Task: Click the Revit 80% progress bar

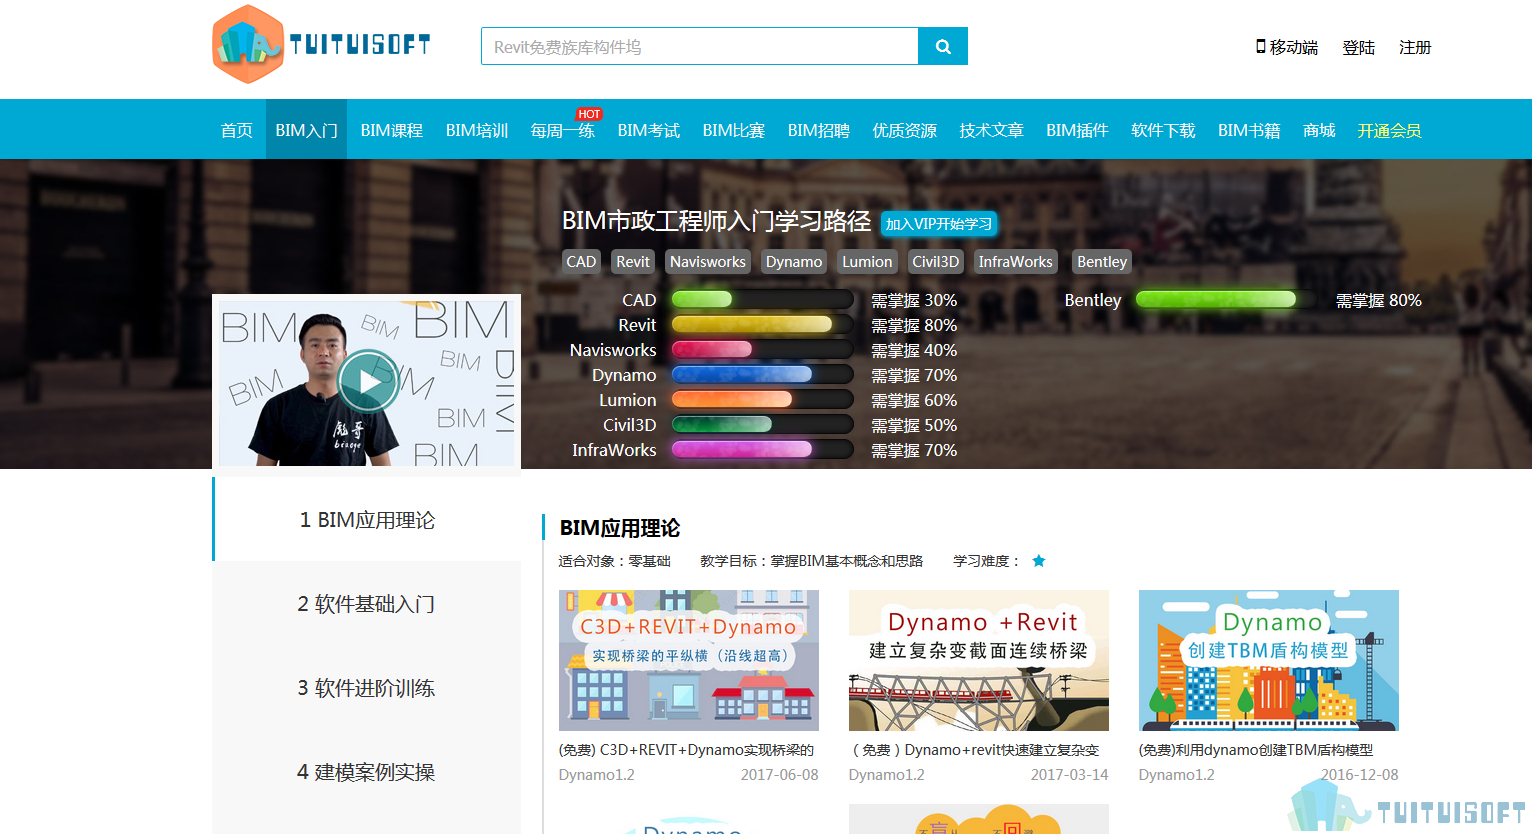Action: point(763,324)
